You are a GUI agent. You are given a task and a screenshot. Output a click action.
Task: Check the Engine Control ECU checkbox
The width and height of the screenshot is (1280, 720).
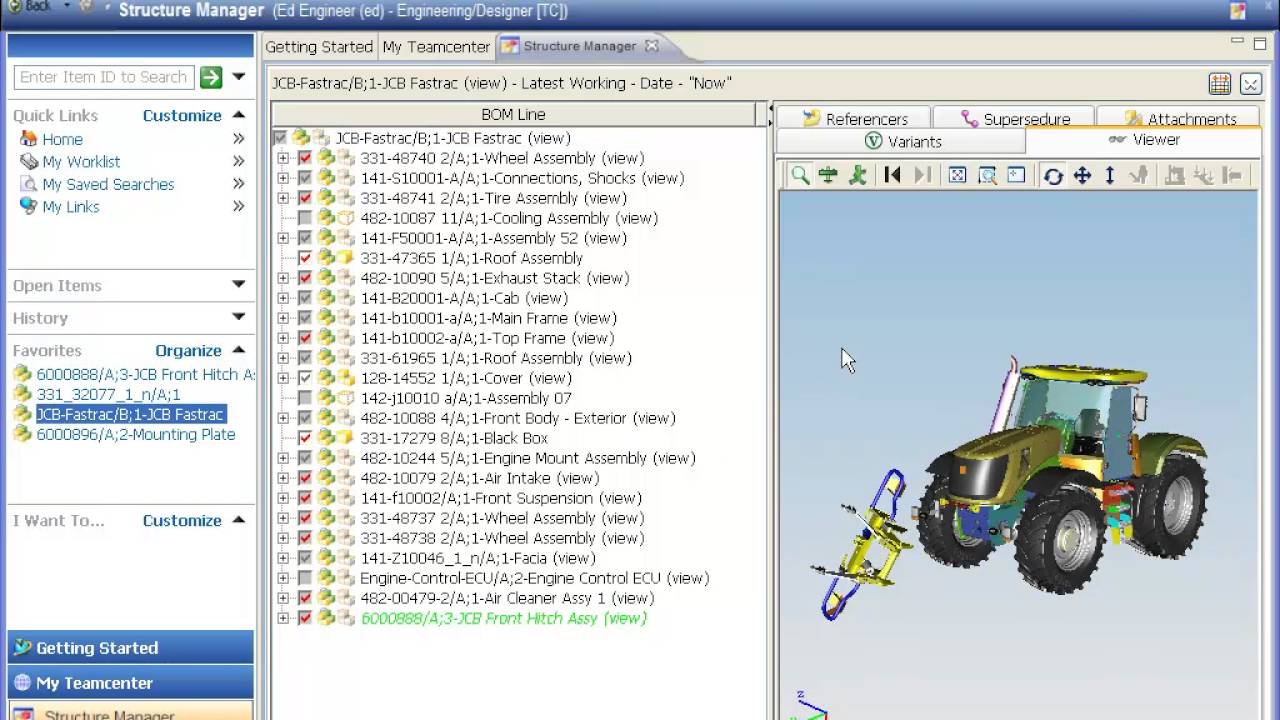click(305, 578)
